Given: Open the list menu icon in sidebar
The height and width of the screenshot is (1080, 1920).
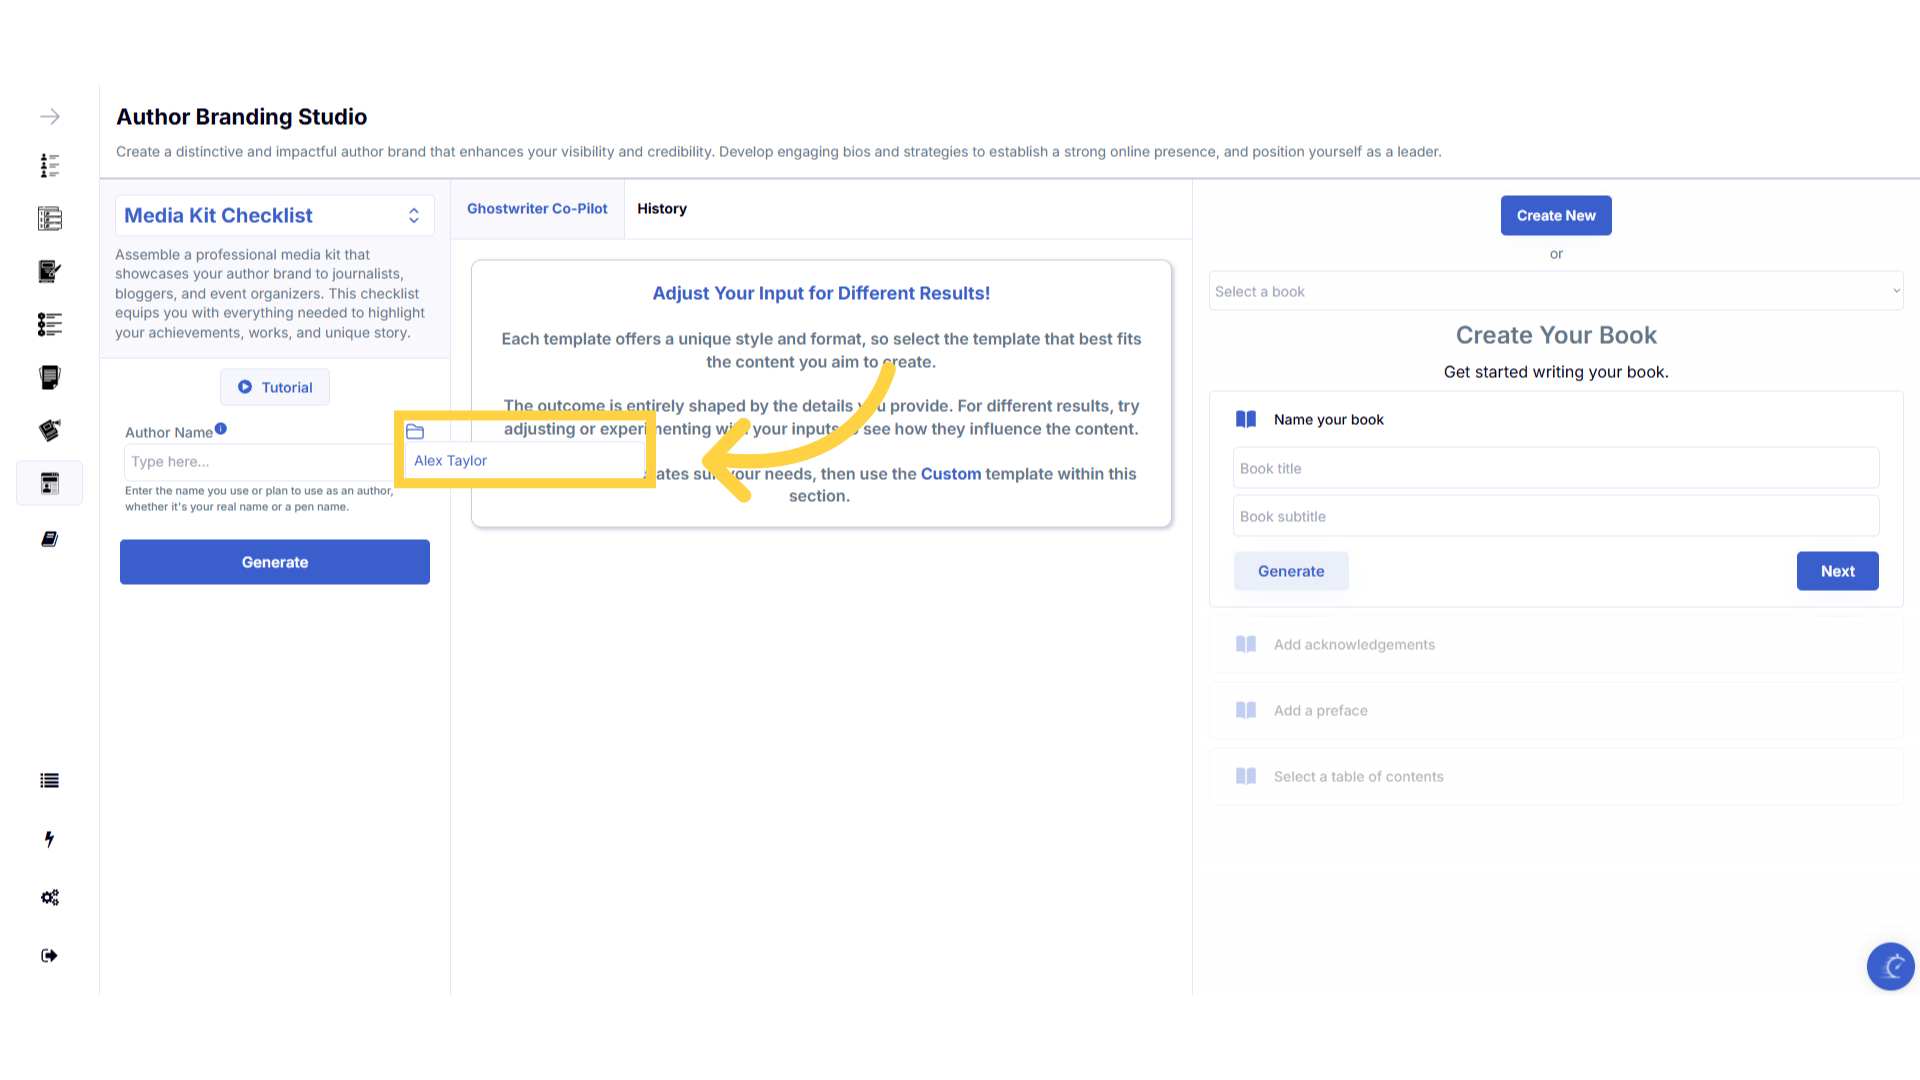Looking at the screenshot, I should 49,781.
